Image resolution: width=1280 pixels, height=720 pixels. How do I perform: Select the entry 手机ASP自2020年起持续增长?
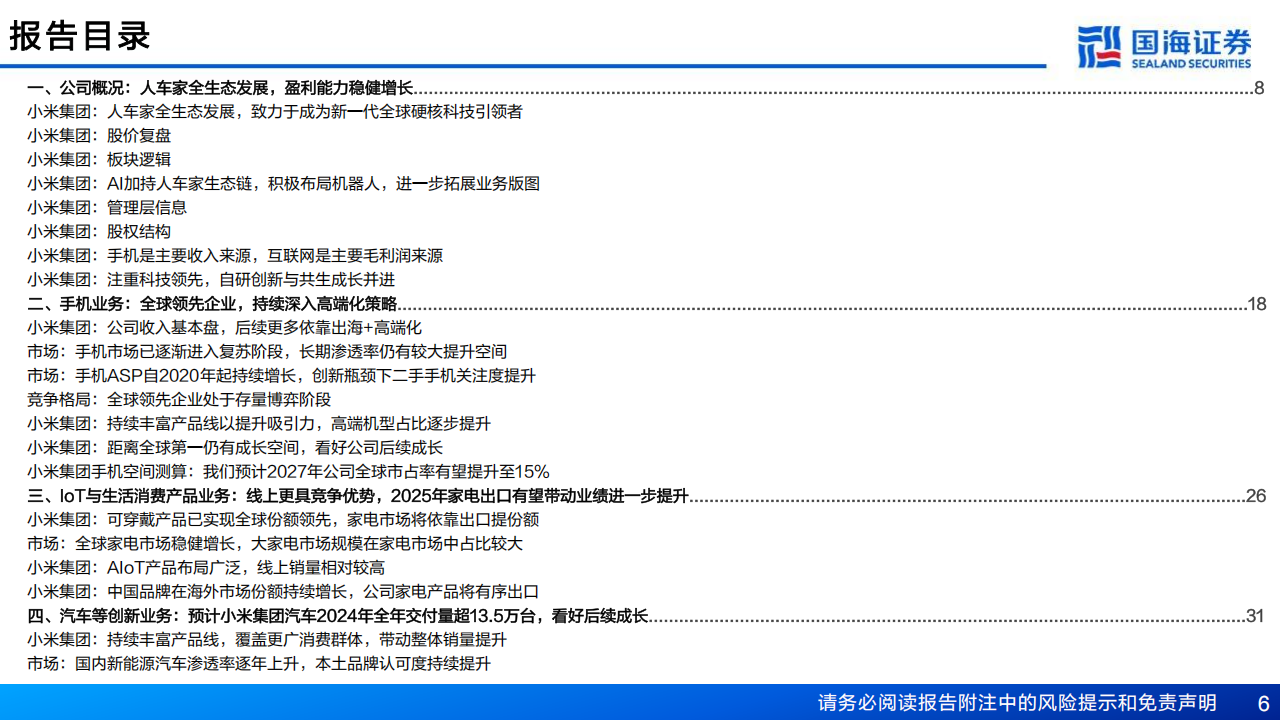[x=282, y=376]
